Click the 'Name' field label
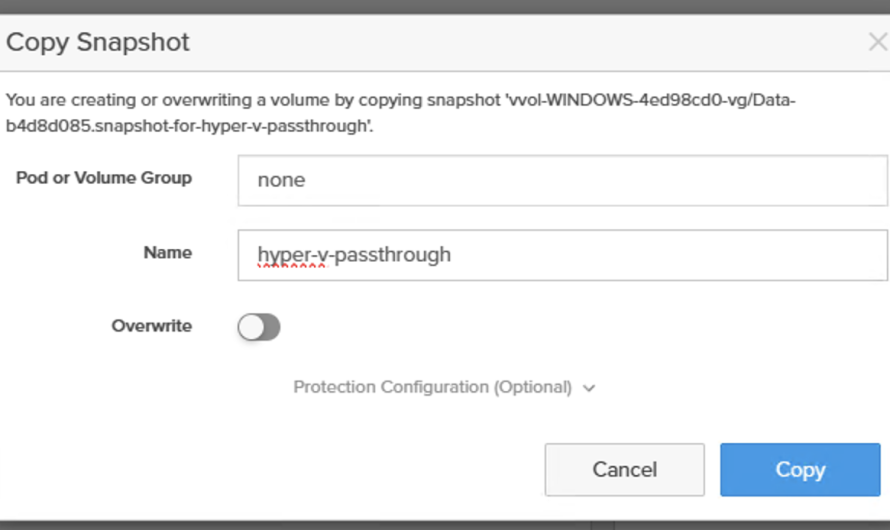 (x=167, y=253)
